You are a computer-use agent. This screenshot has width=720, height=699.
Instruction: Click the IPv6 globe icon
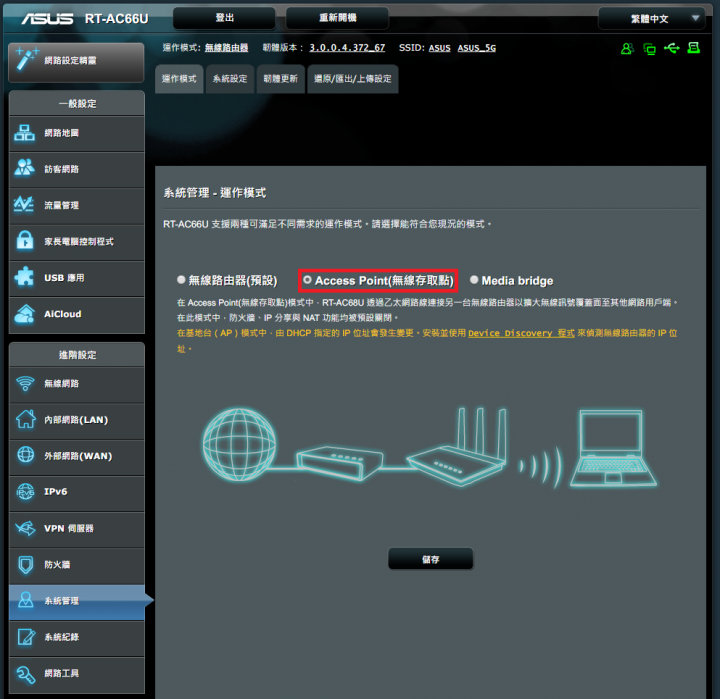[x=26, y=491]
